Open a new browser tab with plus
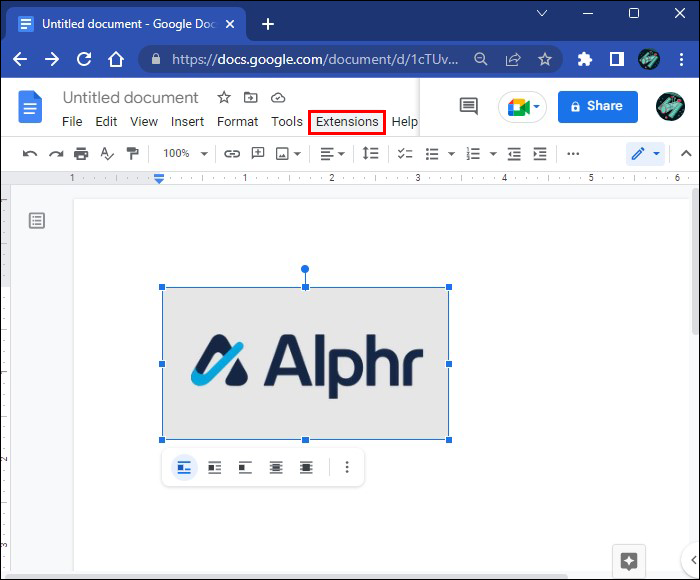The image size is (700, 580). 267,24
